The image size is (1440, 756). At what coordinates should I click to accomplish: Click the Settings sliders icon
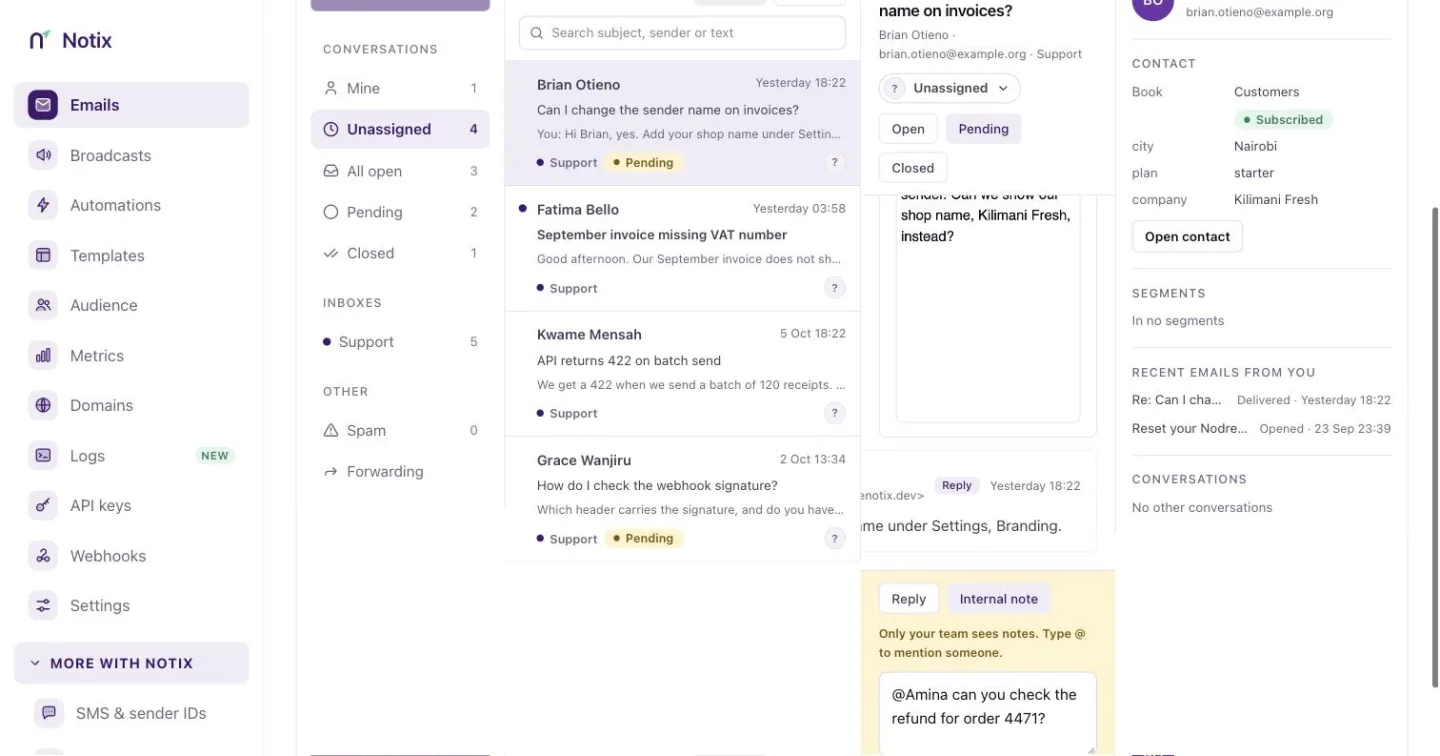pos(43,605)
